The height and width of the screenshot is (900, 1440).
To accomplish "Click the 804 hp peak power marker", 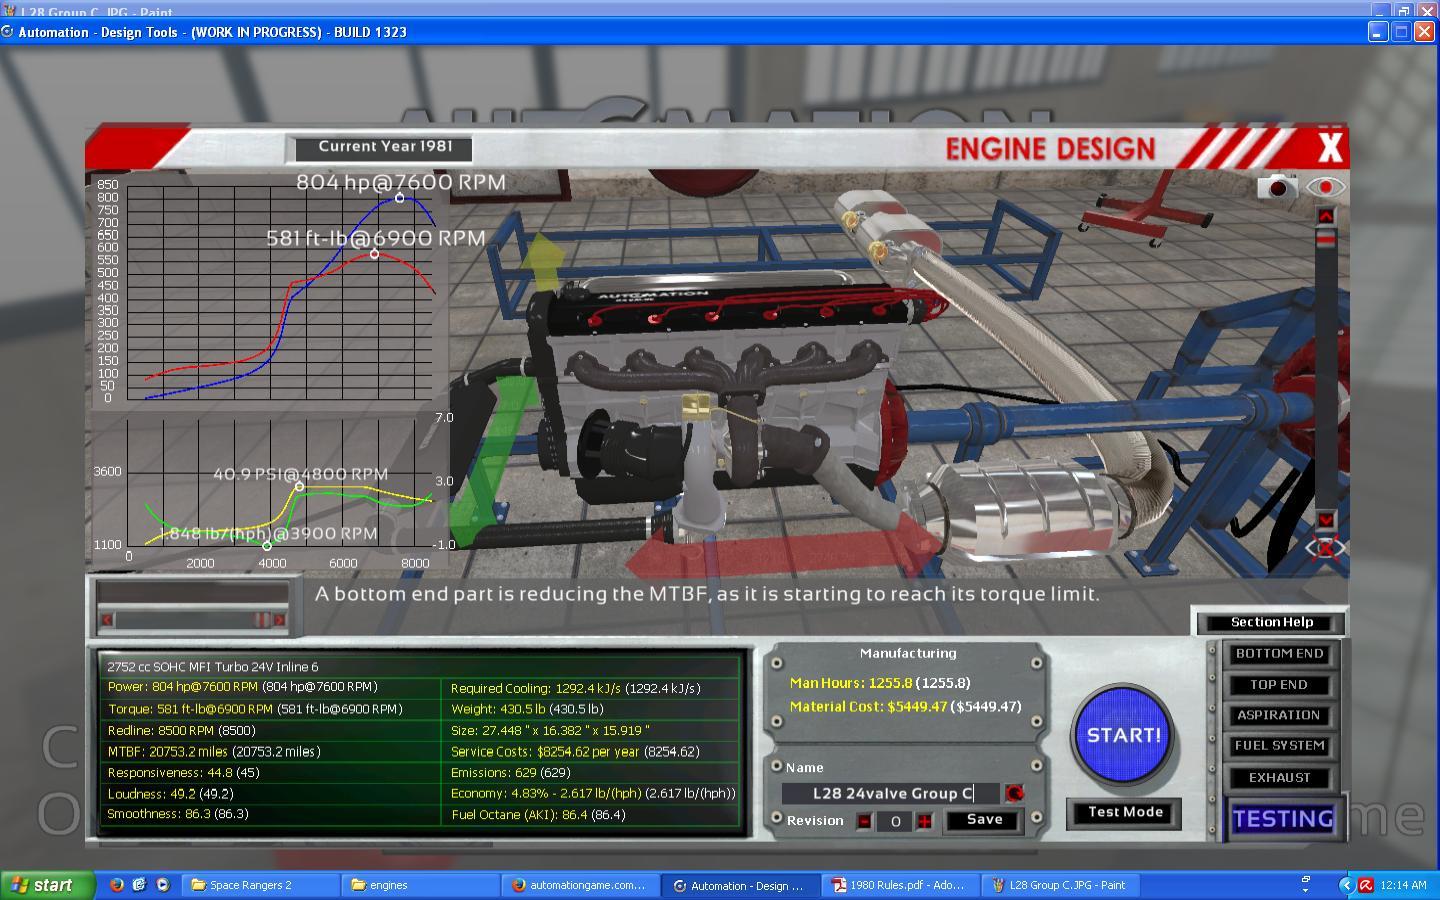I will coord(400,198).
